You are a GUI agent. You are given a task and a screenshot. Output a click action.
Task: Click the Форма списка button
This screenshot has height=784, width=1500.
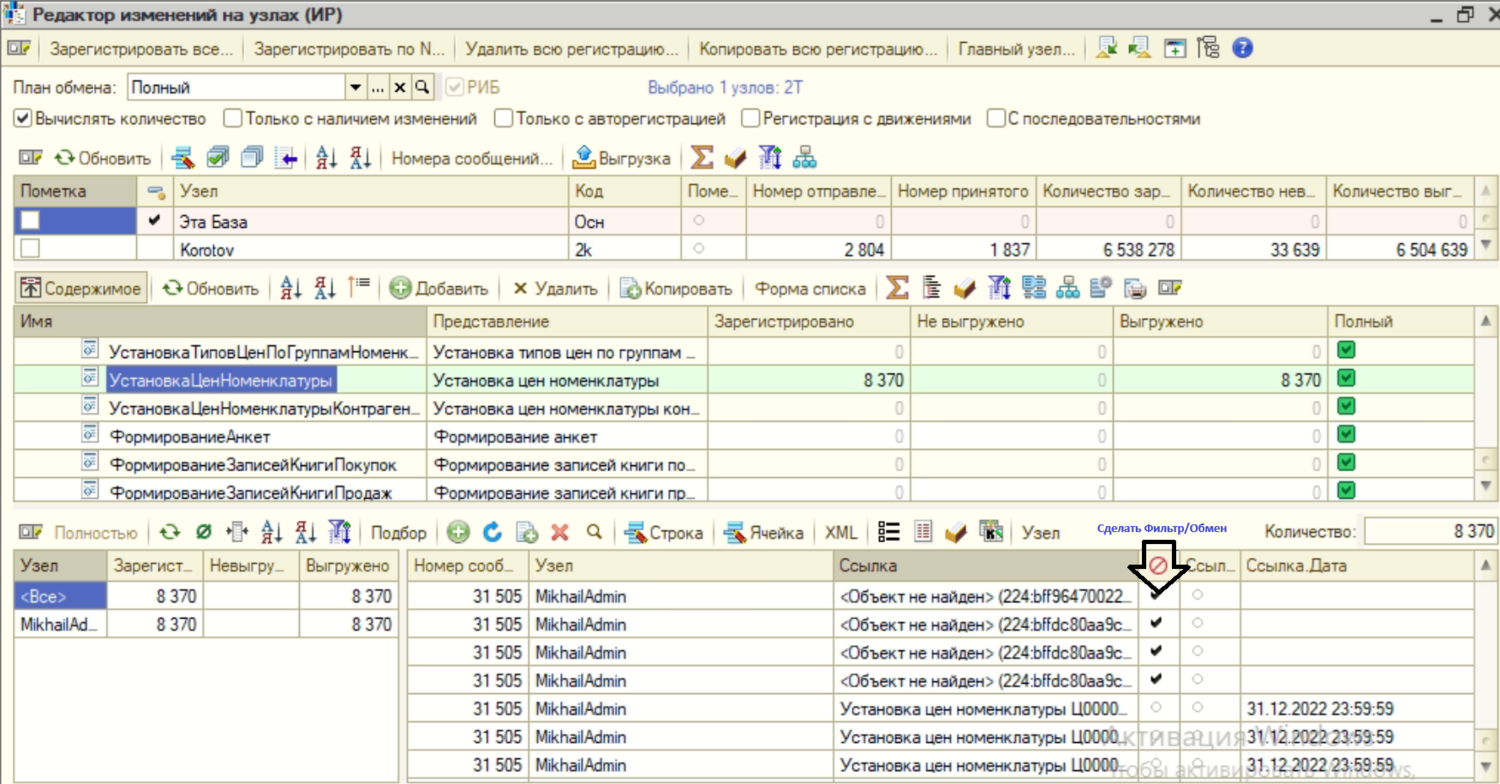pos(810,288)
